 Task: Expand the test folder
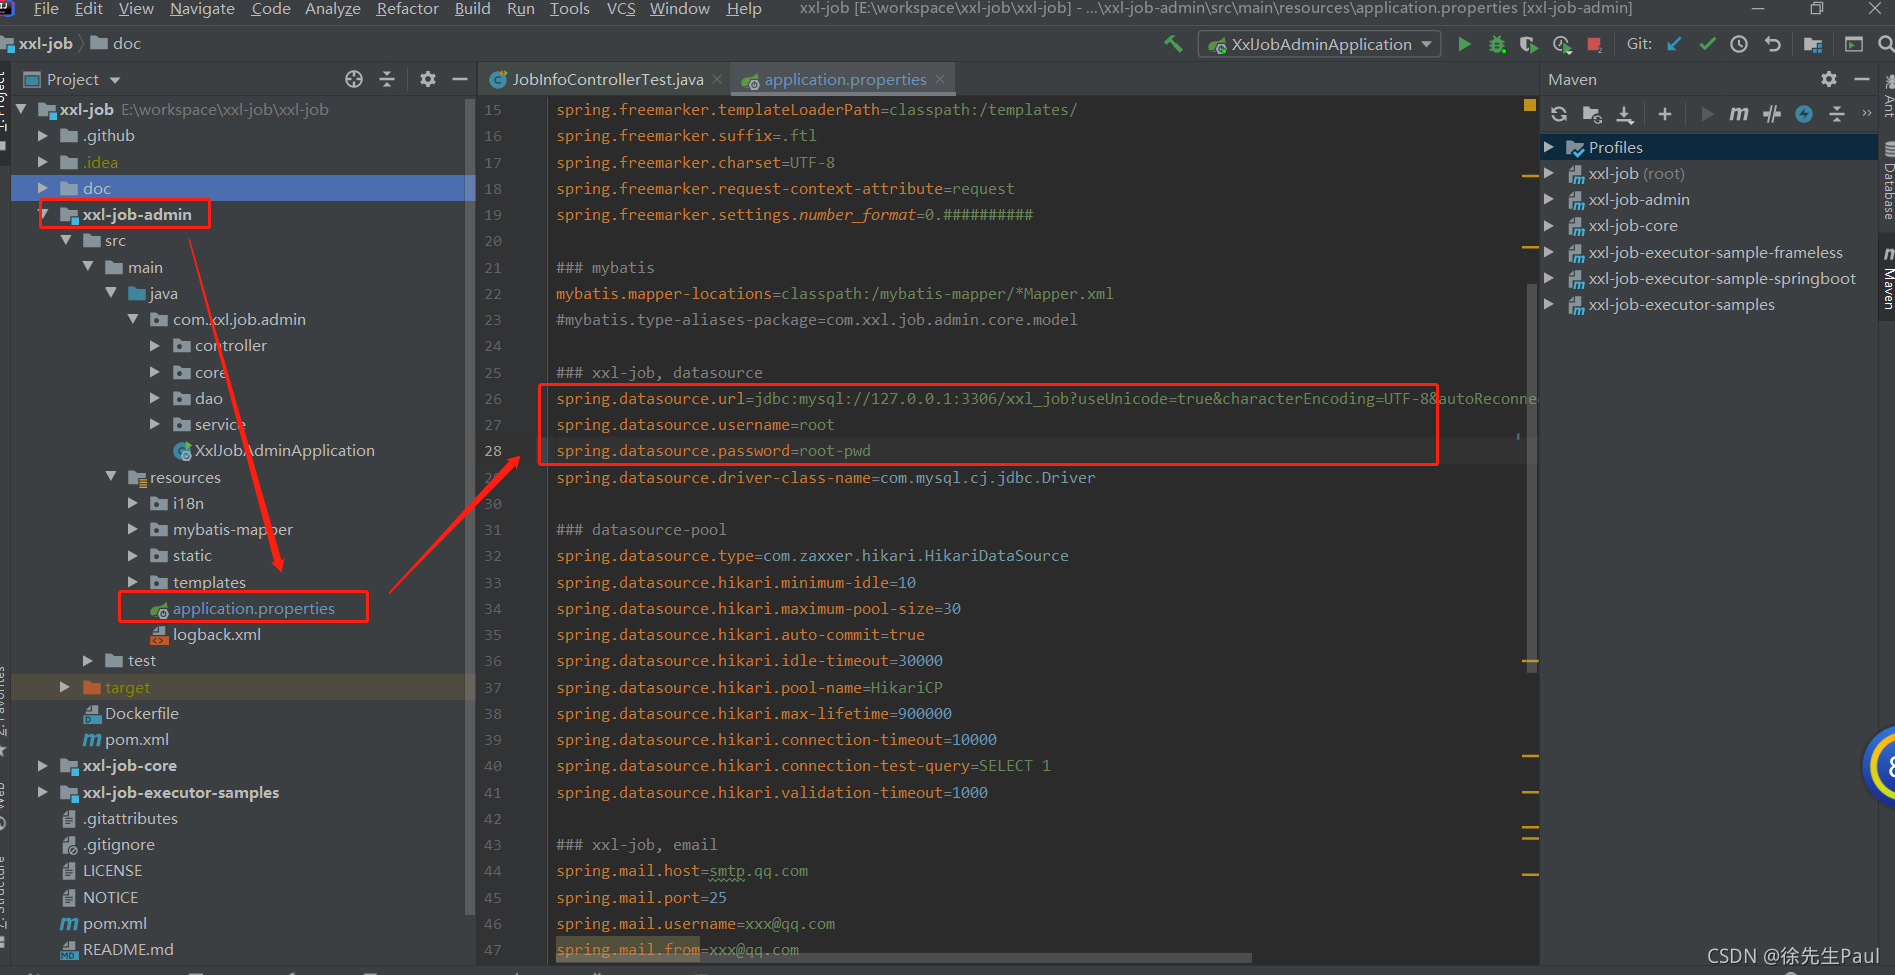(88, 661)
